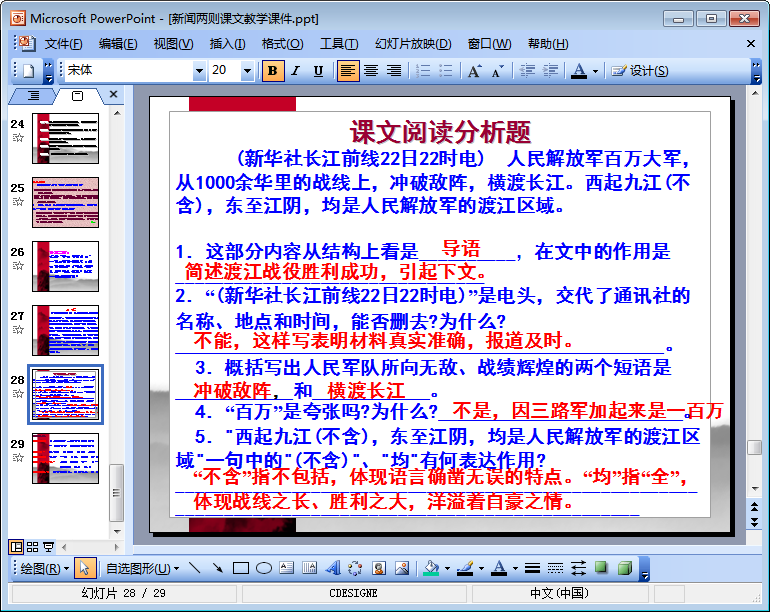Screen dimensions: 770x612
Task: Decrease font size icon
Action: pos(497,71)
